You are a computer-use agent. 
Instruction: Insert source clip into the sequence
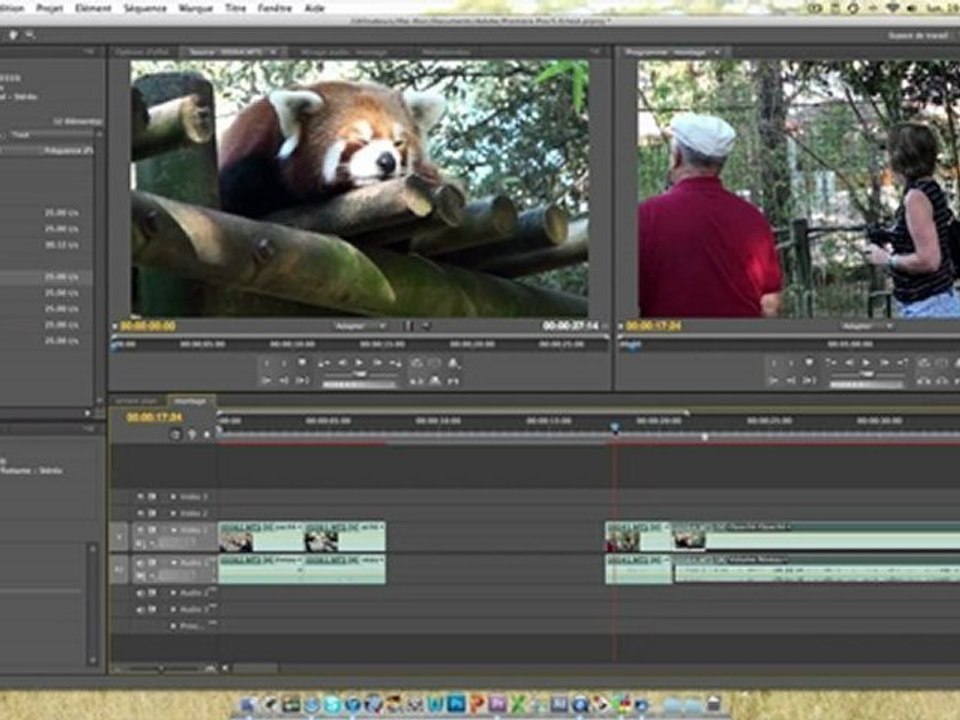pyautogui.click(x=416, y=381)
